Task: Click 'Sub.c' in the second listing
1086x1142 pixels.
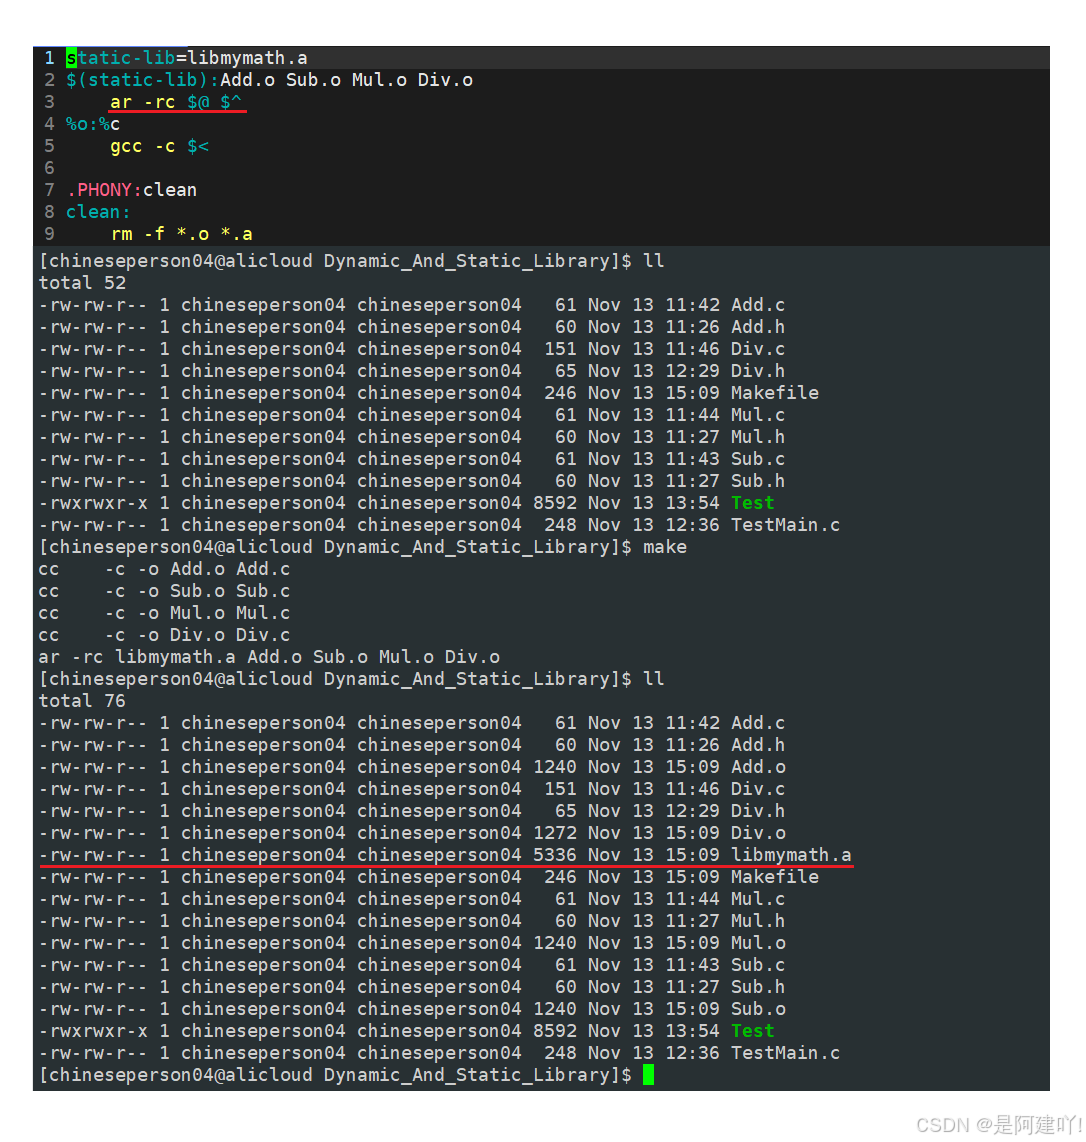Action: 758,965
